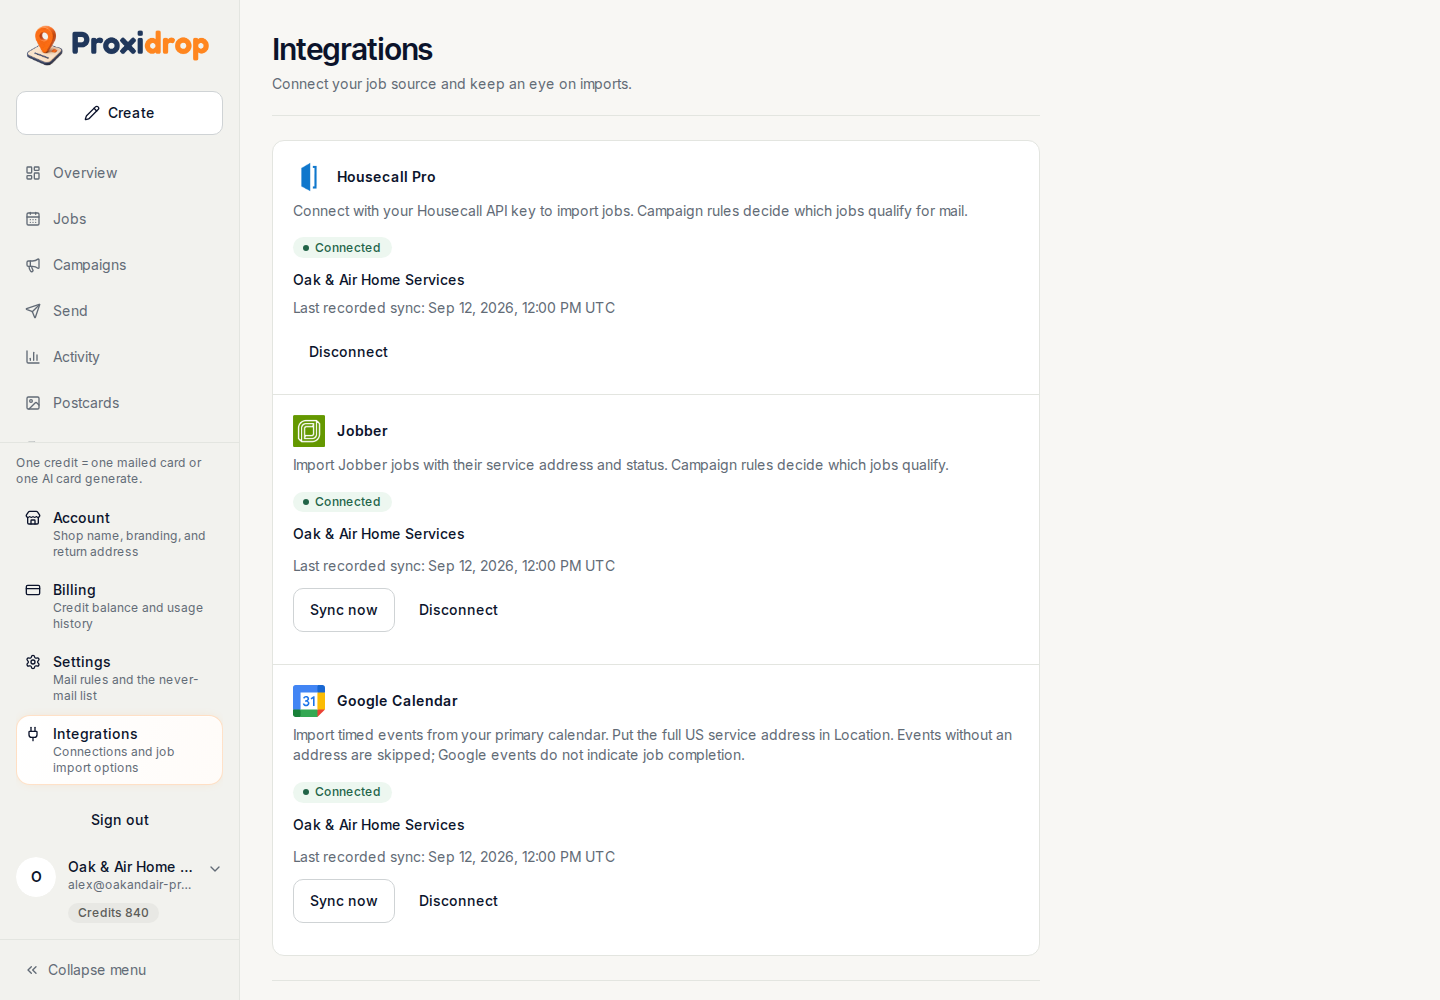
Task: Click the alex@oakandair email text
Action: point(130,885)
